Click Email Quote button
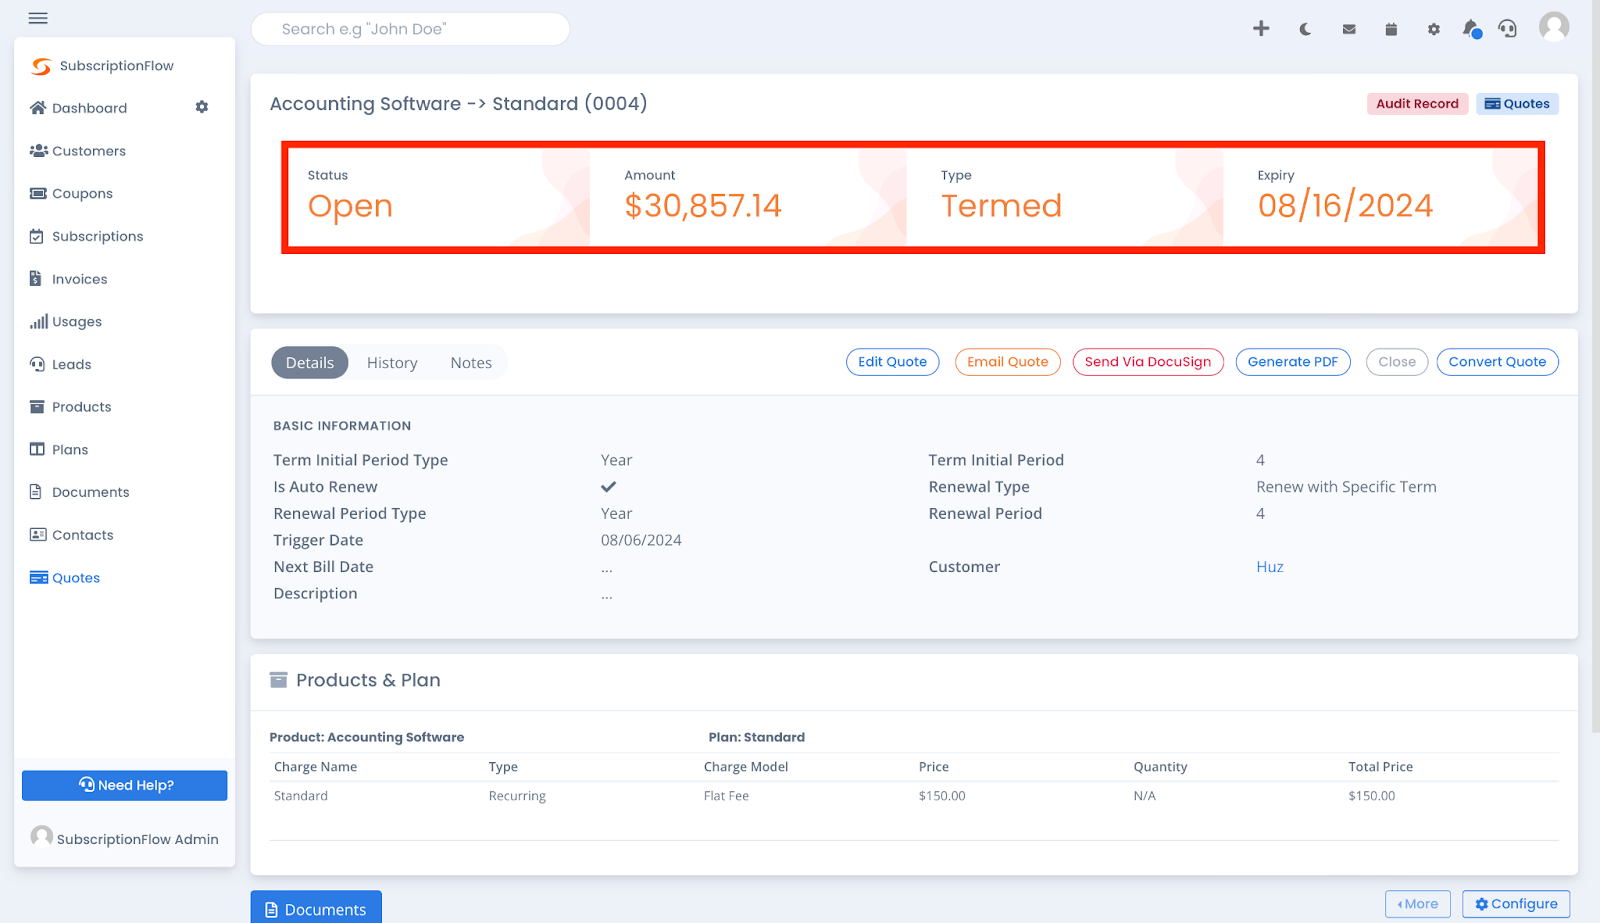The image size is (1600, 923). click(x=1007, y=362)
